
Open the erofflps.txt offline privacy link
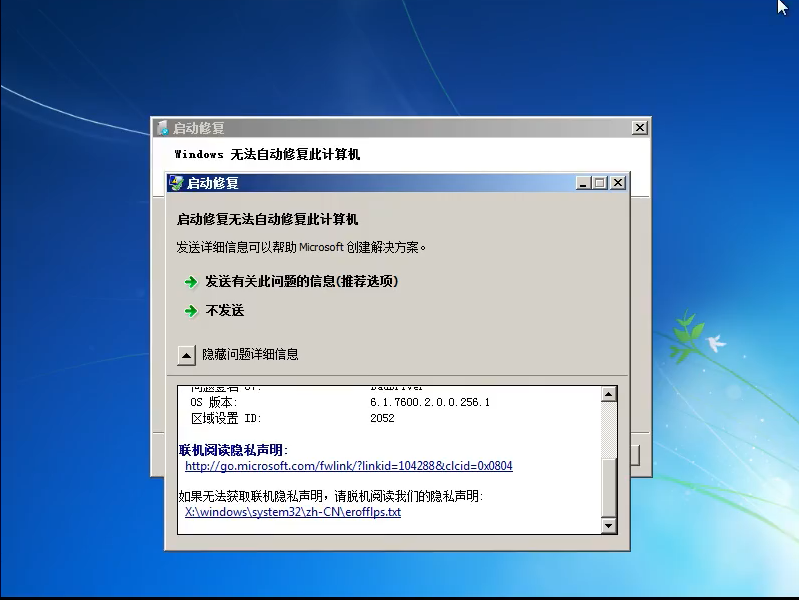[x=293, y=512]
